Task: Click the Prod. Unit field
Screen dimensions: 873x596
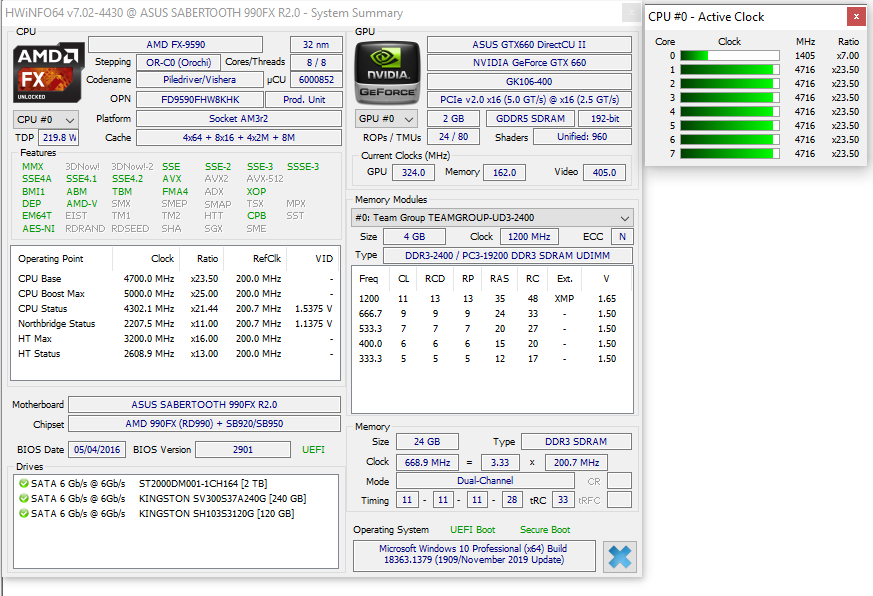Action: tap(304, 100)
